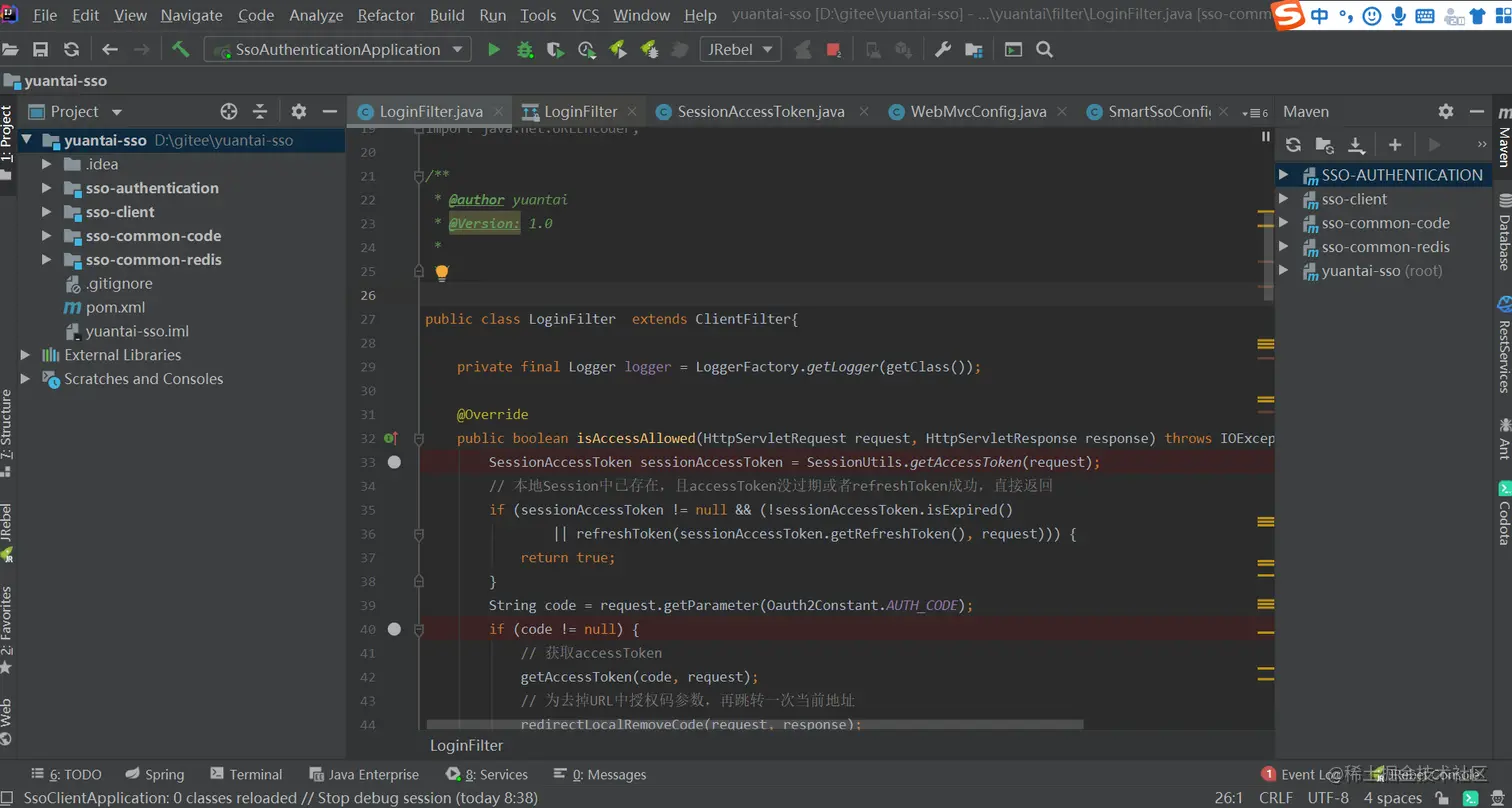Open the Terminal tool window

coord(246,774)
